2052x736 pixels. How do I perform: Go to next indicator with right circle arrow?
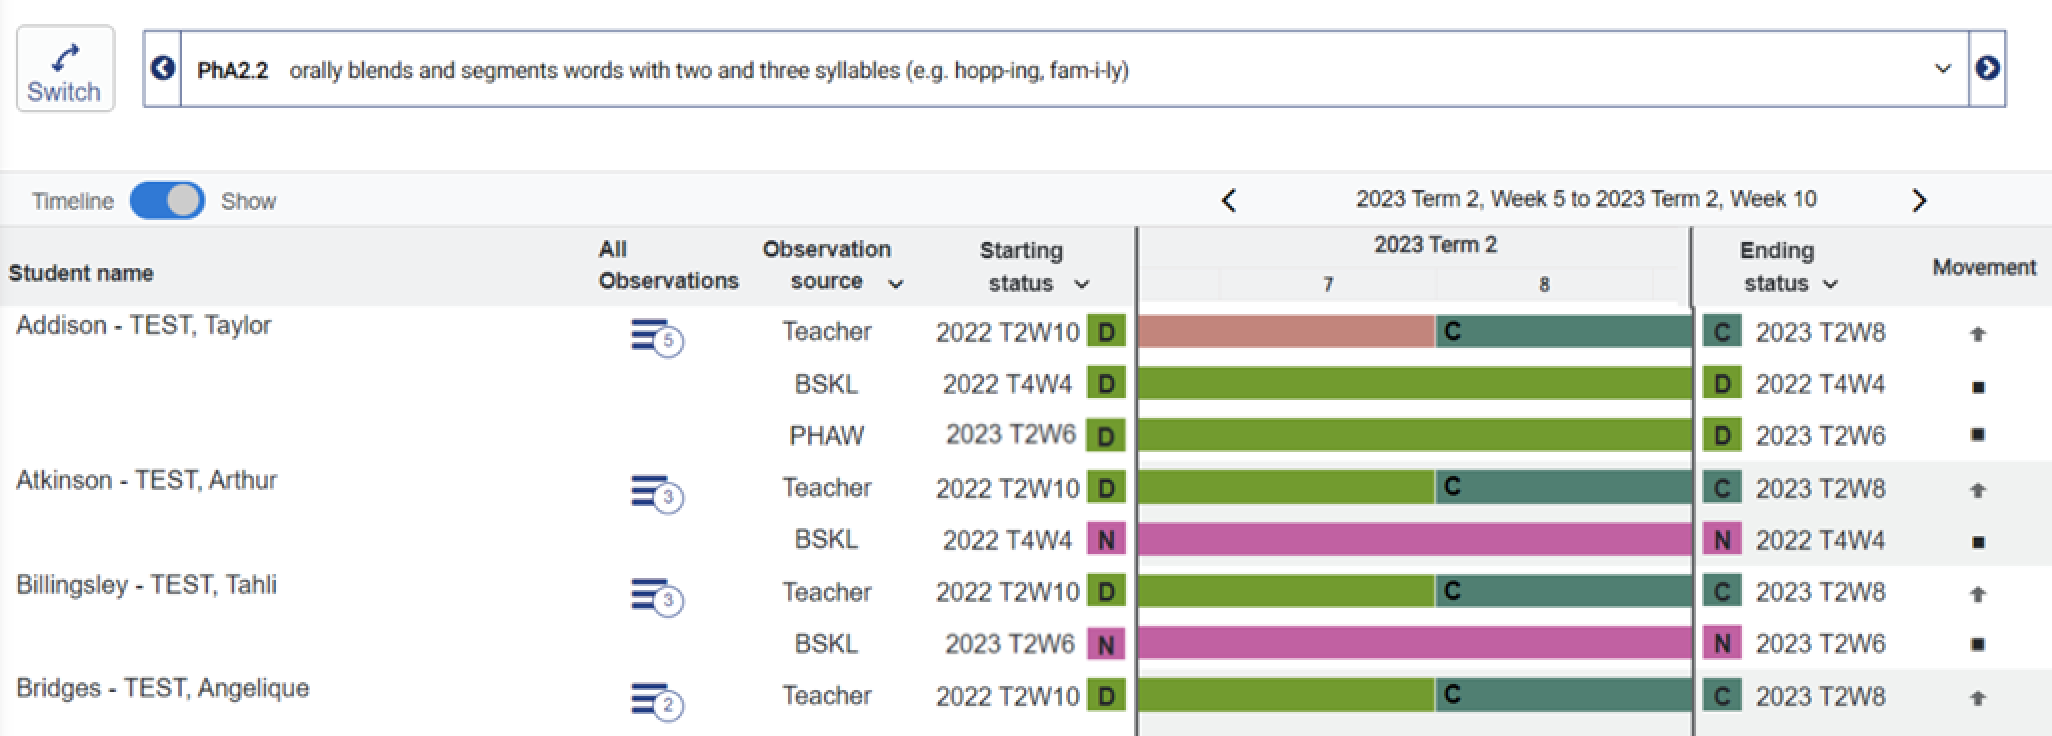pyautogui.click(x=1987, y=69)
